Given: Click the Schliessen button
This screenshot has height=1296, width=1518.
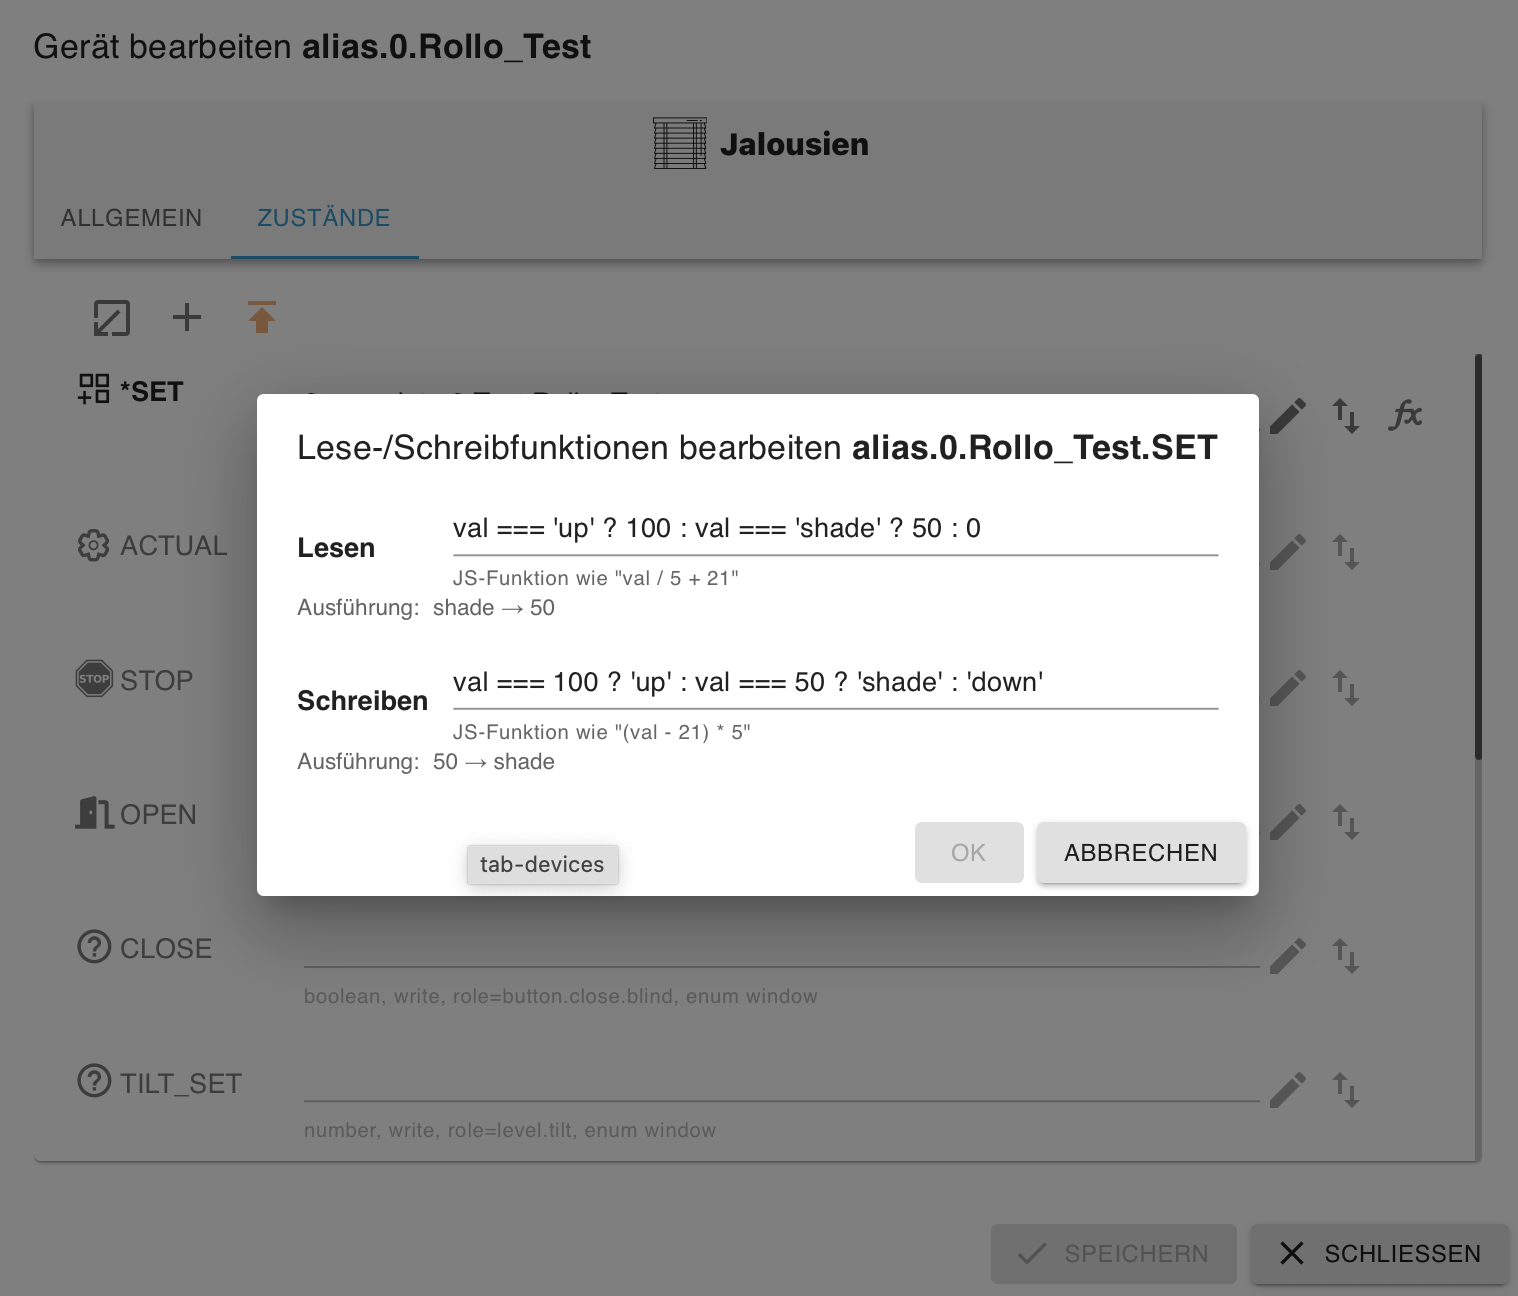Looking at the screenshot, I should tap(1380, 1253).
